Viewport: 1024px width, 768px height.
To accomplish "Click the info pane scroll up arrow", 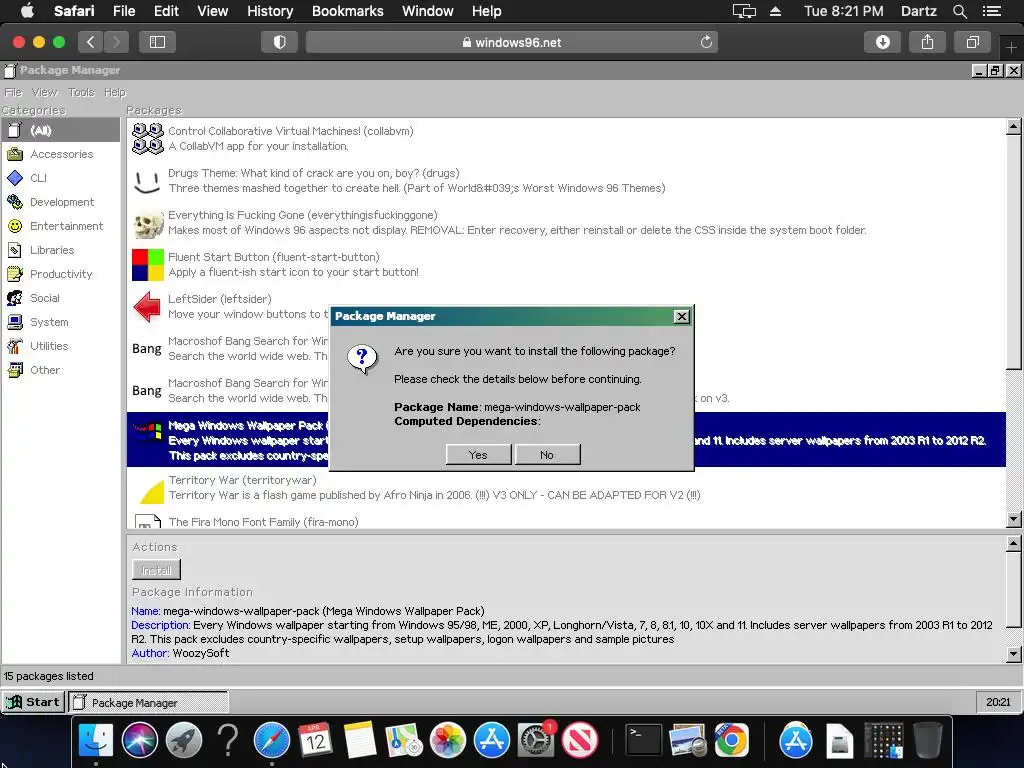I will [1014, 543].
